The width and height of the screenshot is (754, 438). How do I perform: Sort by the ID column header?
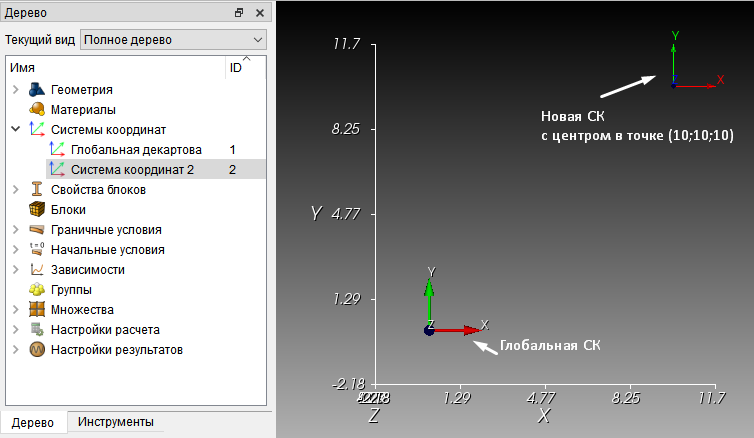[x=245, y=68]
